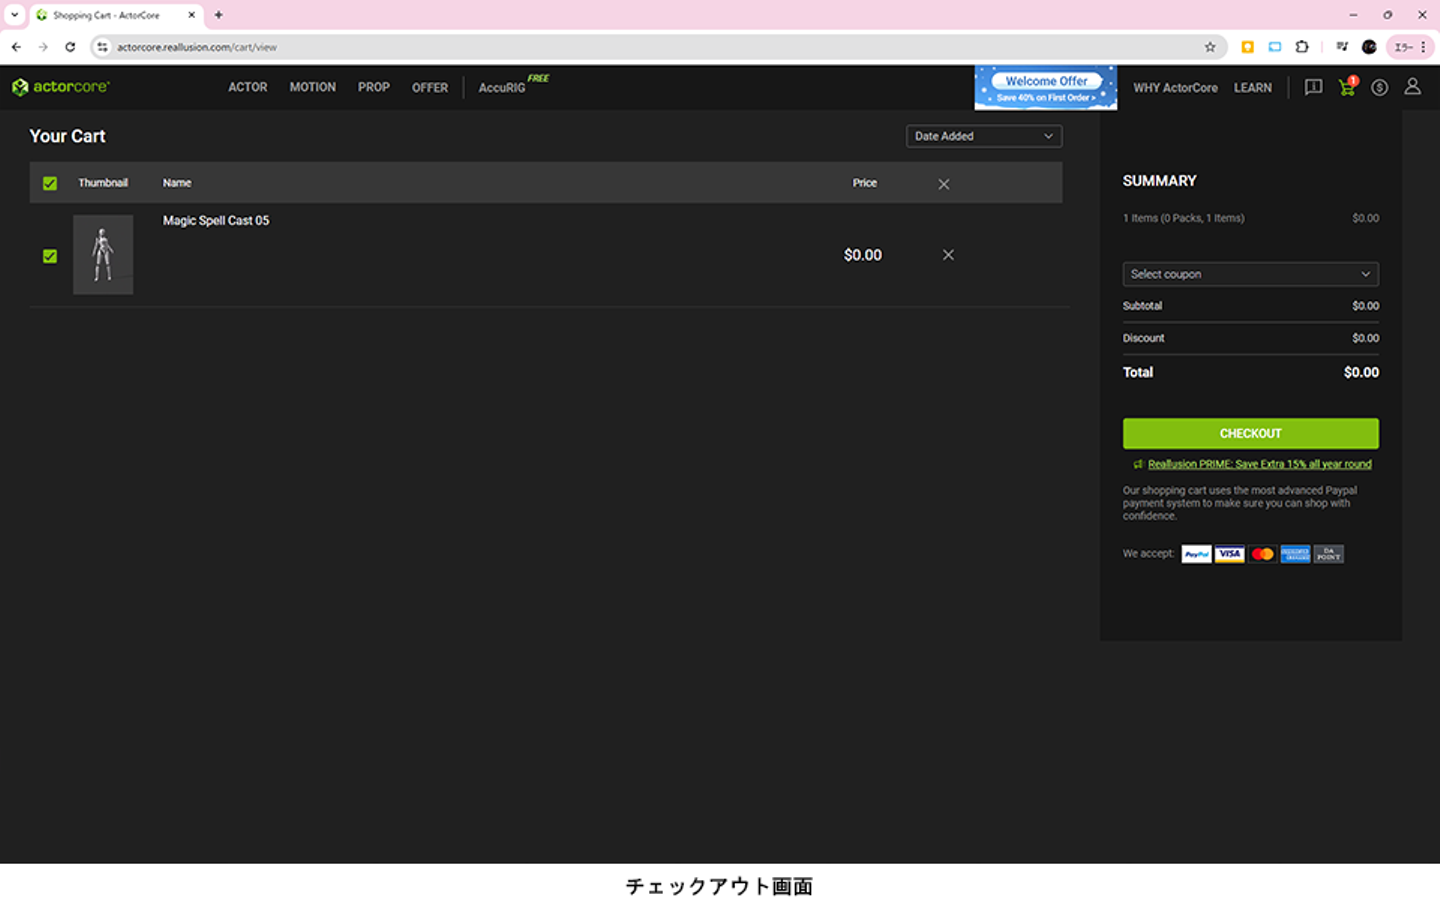Open the WHY ActorCore menu
This screenshot has width=1440, height=912.
click(1175, 88)
